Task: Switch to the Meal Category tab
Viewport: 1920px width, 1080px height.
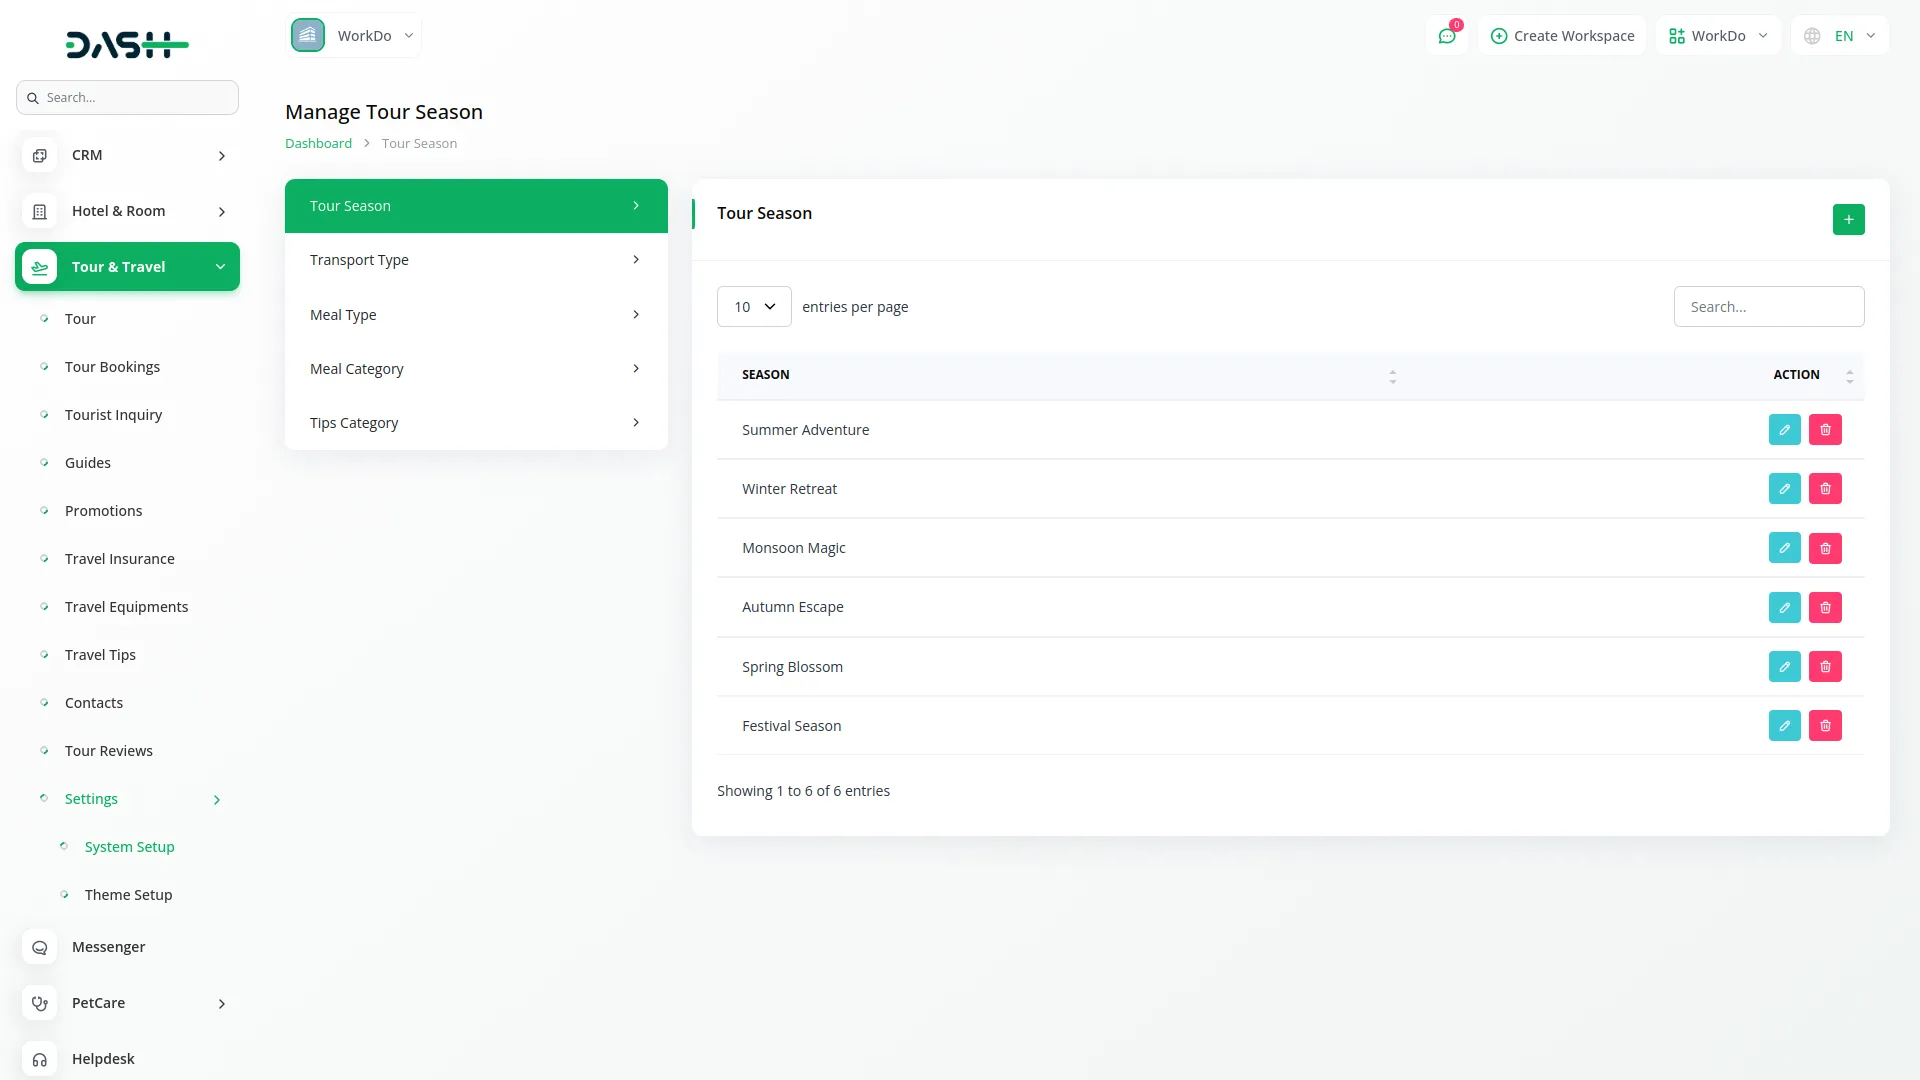Action: (476, 369)
